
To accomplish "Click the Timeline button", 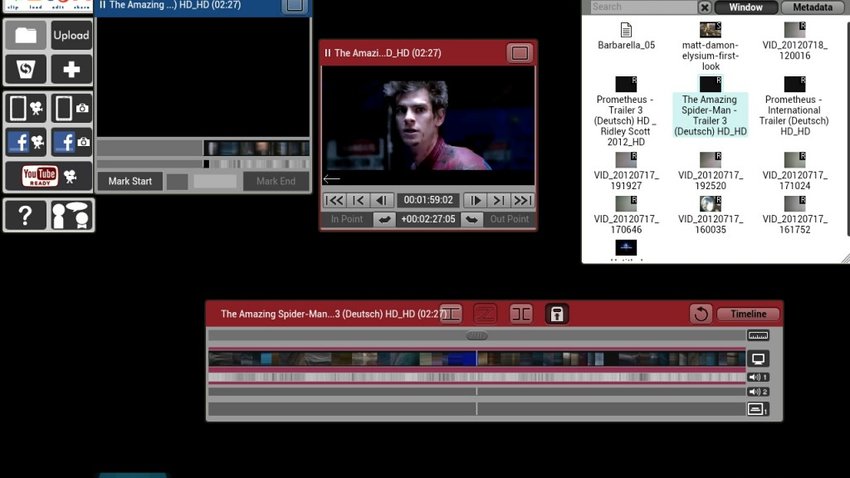I will (x=748, y=314).
